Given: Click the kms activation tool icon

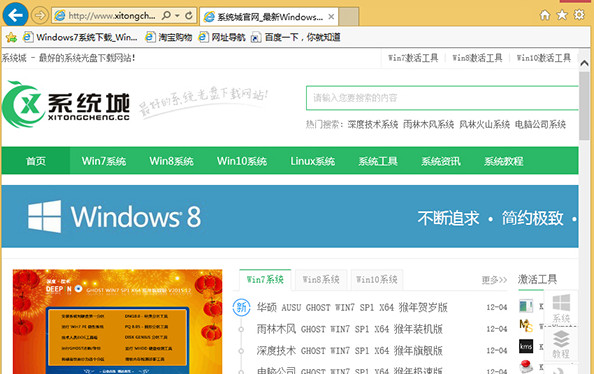Looking at the screenshot, I should click(526, 346).
